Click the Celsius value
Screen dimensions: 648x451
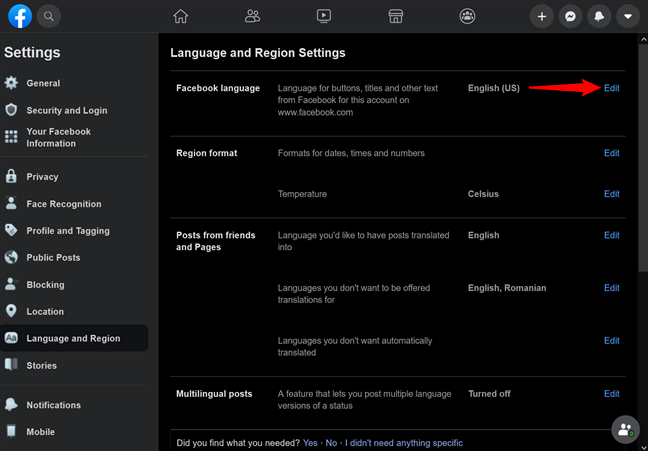point(483,194)
